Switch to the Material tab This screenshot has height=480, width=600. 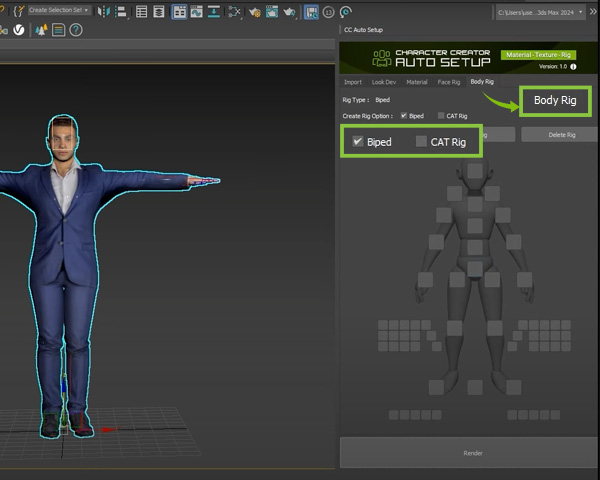point(417,82)
